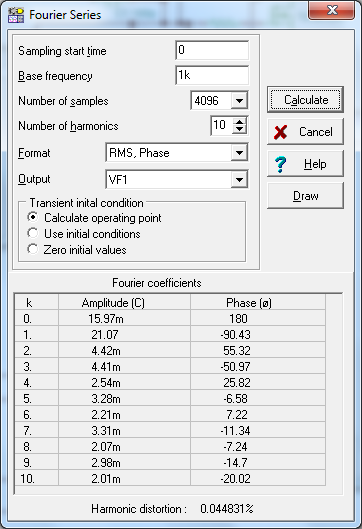Screen dimensions: 362x529
Task: Select the harmonic row k equals 1
Action: point(170,334)
